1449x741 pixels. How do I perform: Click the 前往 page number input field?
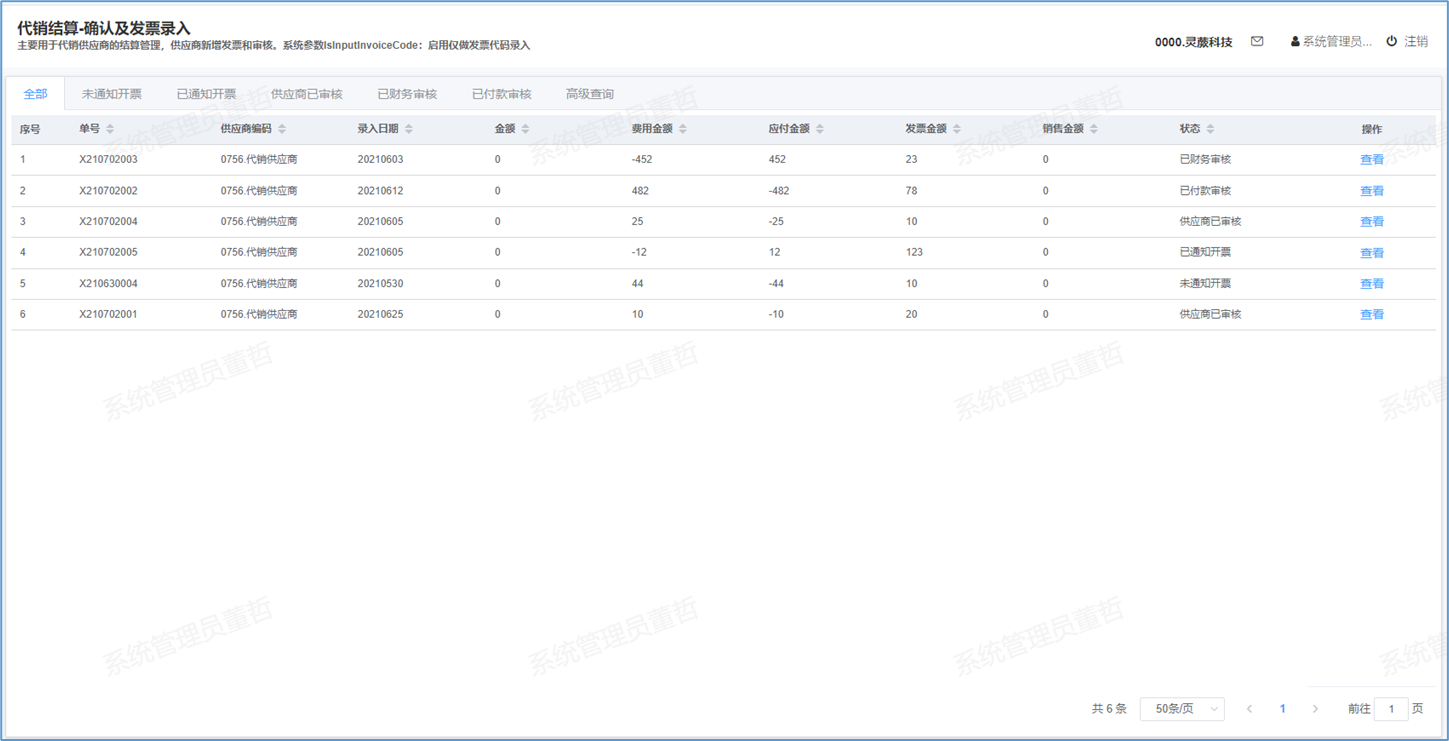pos(1391,709)
